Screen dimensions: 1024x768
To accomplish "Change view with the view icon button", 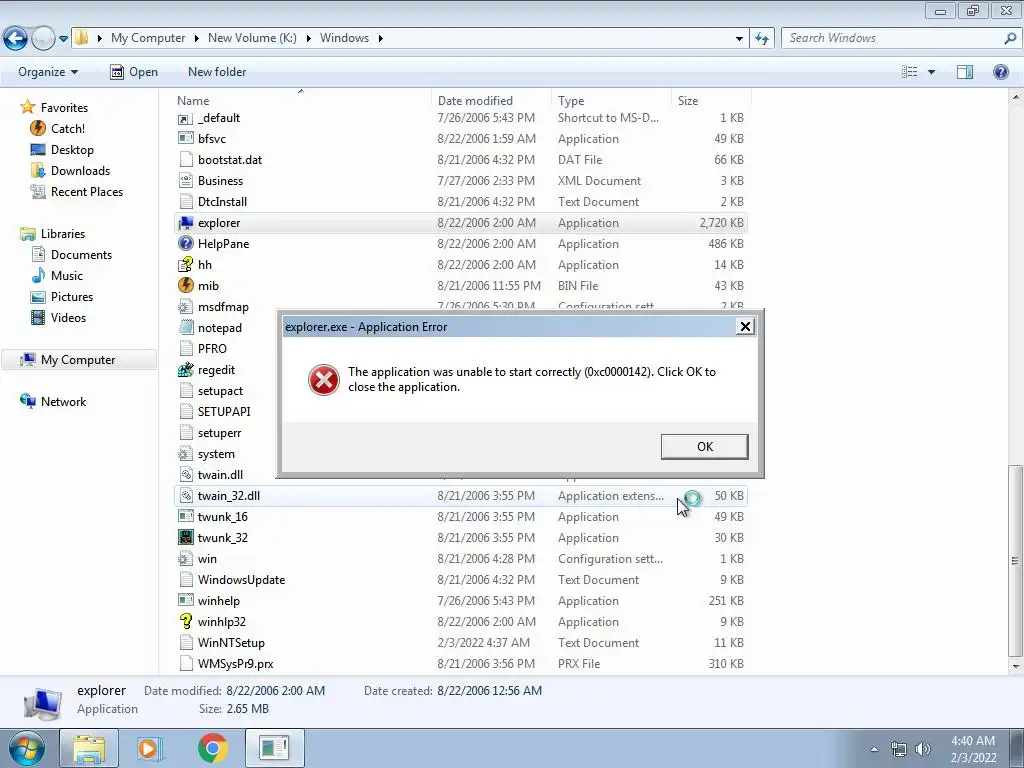I will tap(909, 72).
